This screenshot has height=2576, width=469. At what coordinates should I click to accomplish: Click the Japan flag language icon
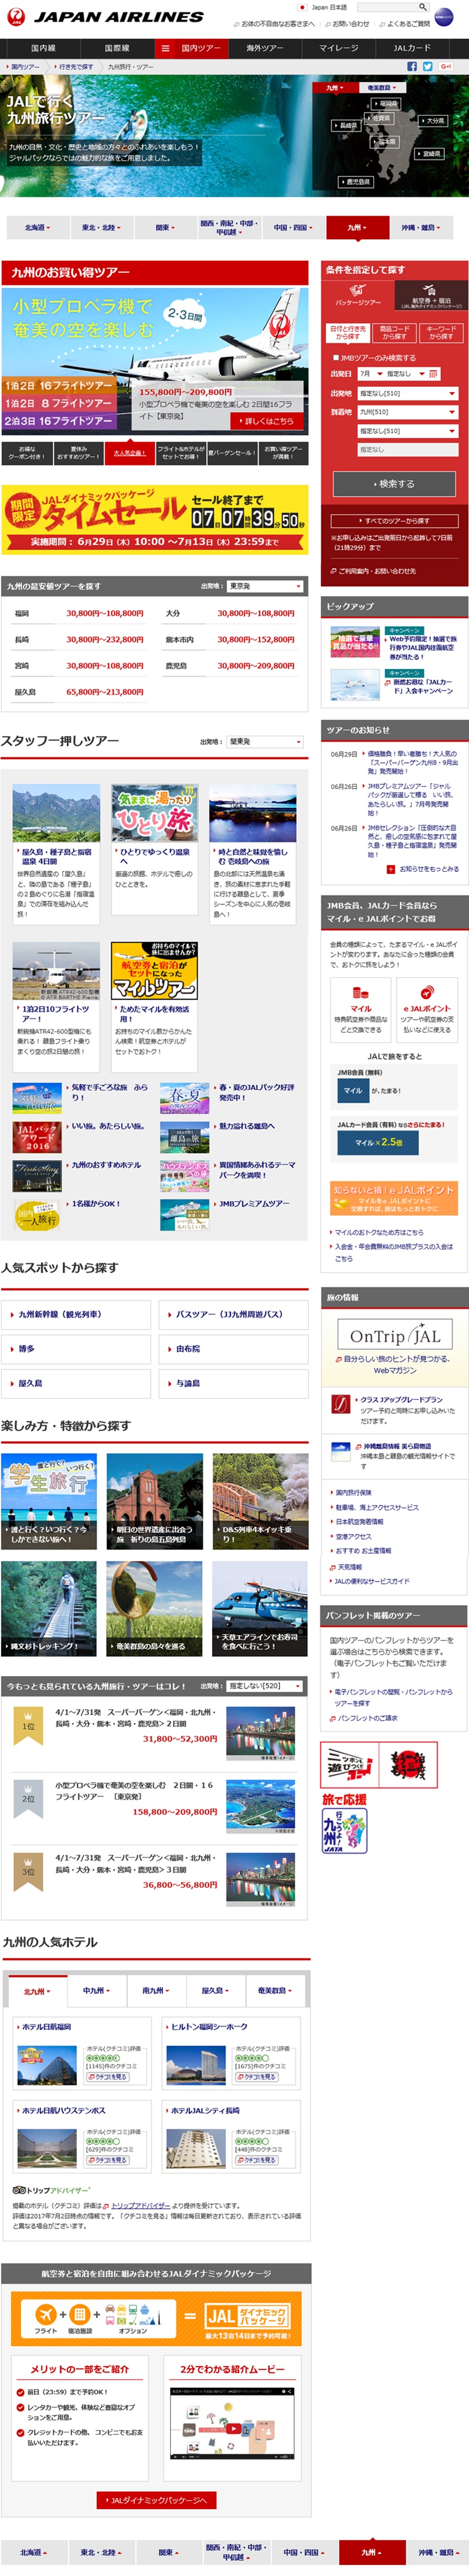tap(302, 7)
